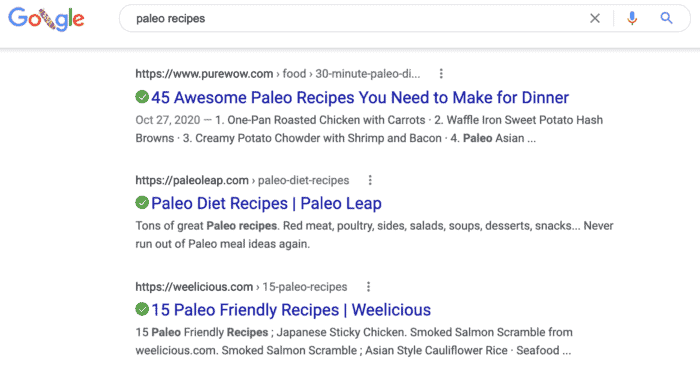Viewport: 700px width, 375px height.
Task: Click green checkmark beside 15 Paleo Friendly Recipes
Action: tap(142, 309)
